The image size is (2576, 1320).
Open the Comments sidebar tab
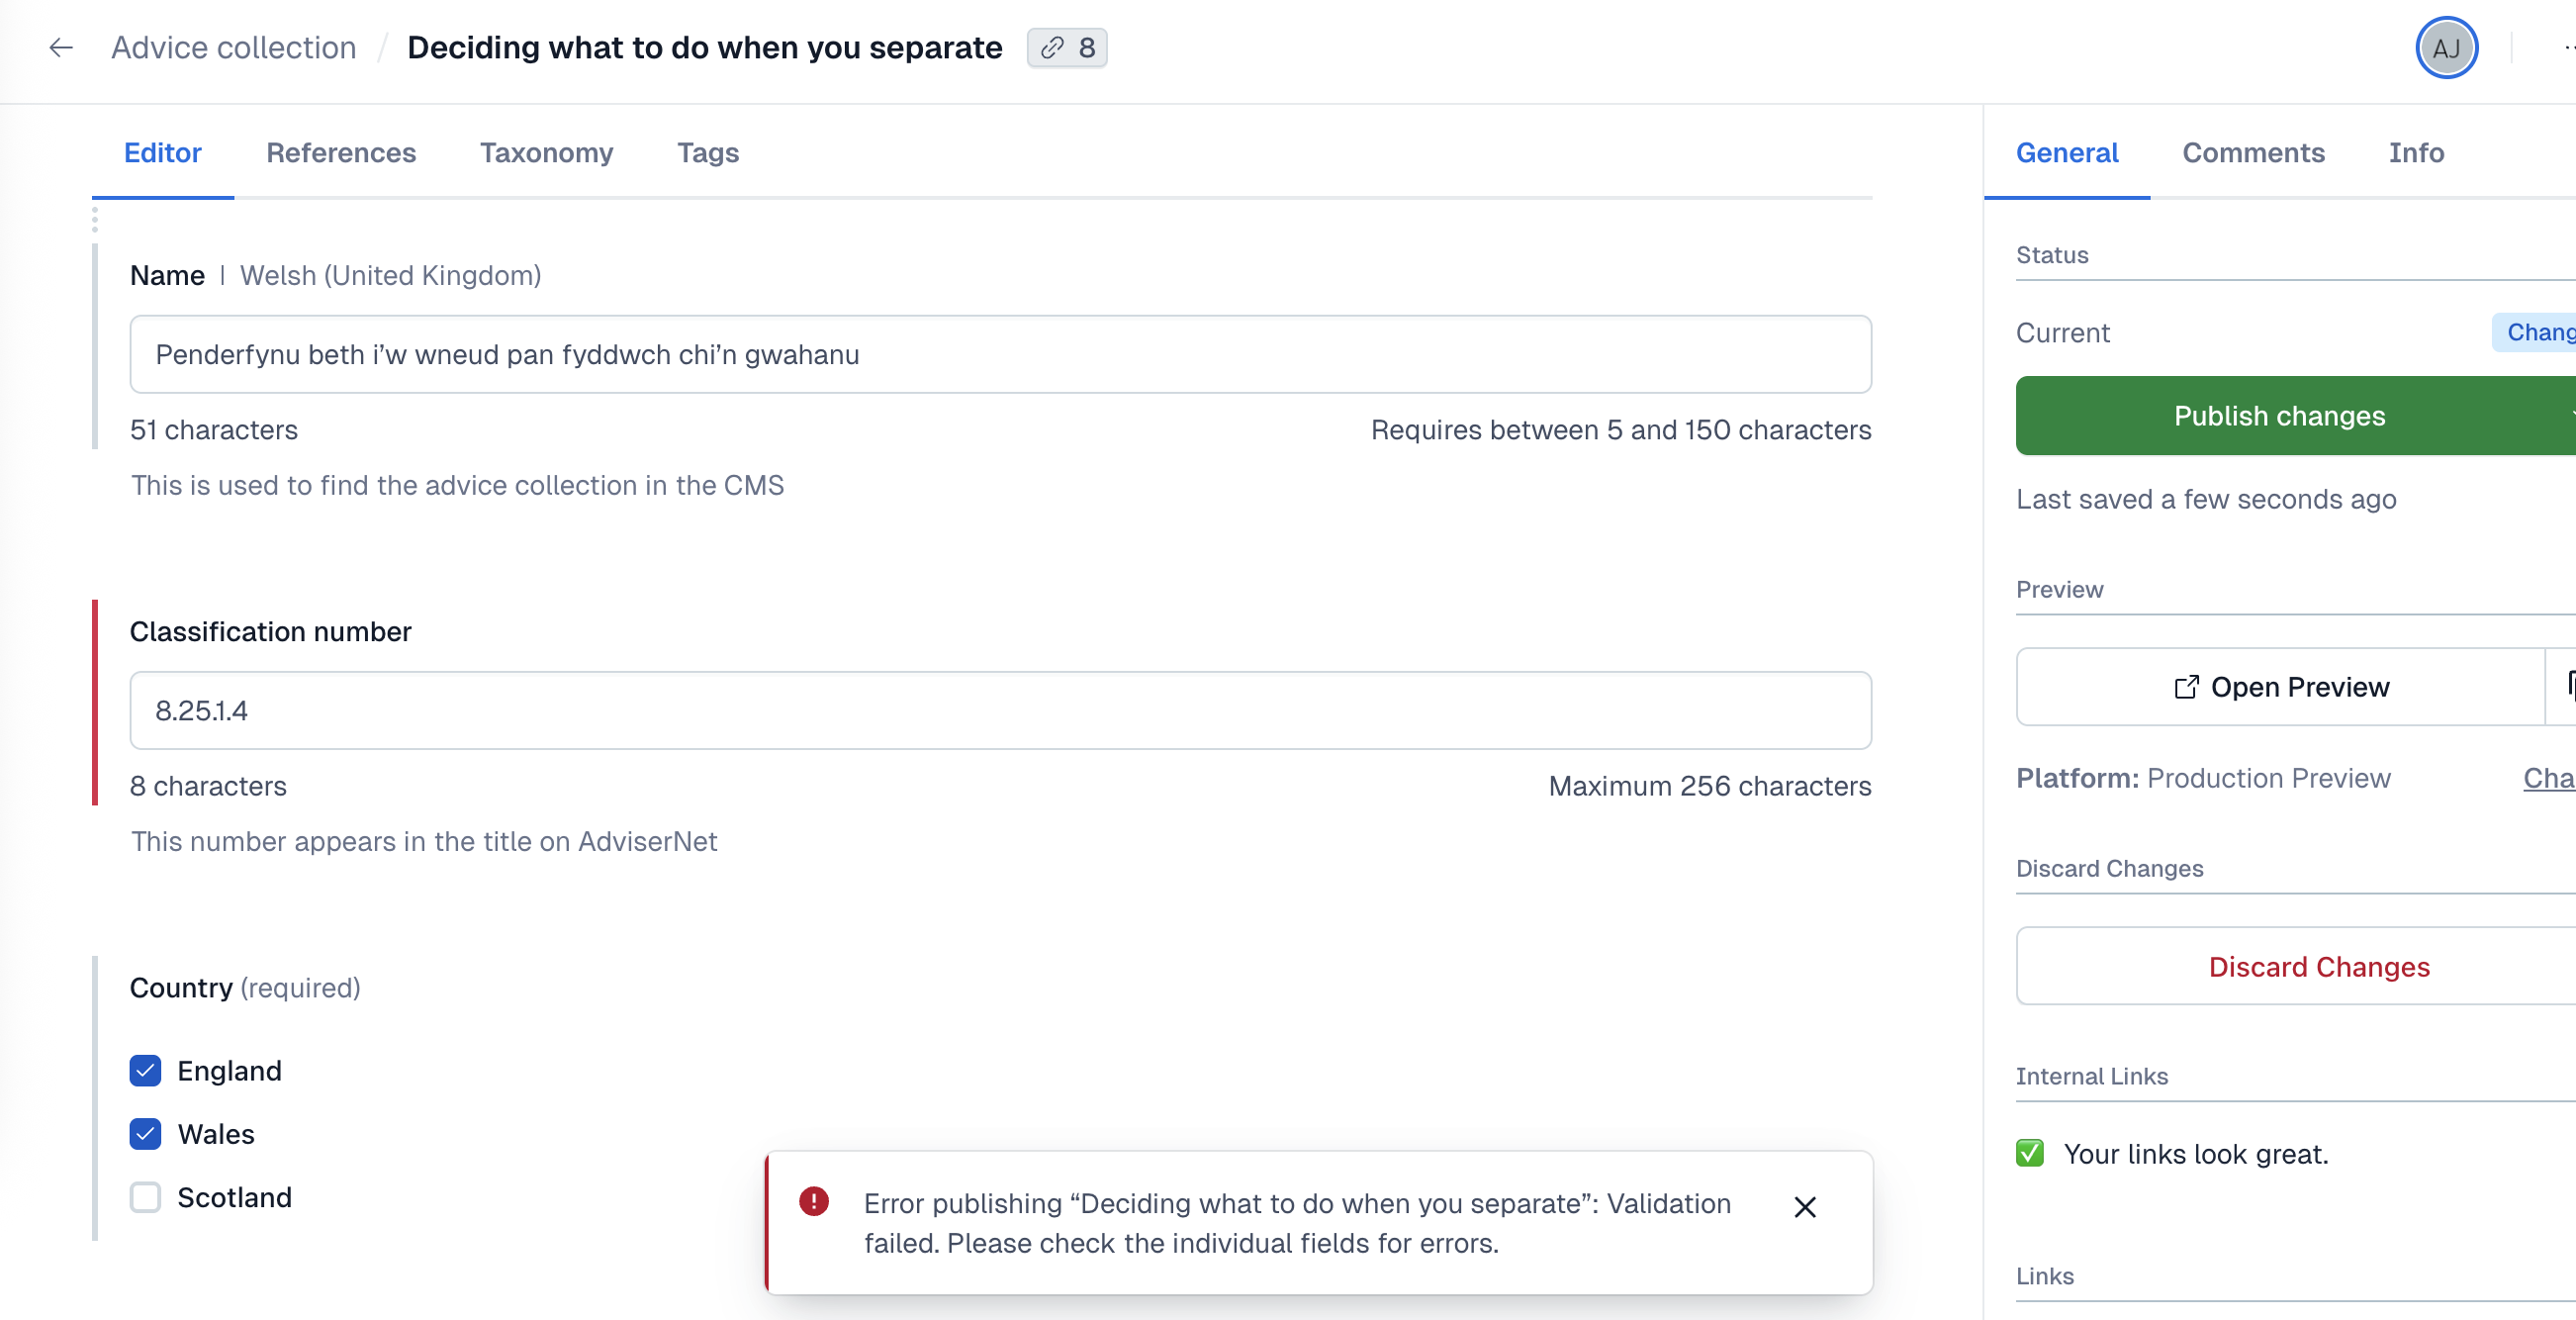coord(2253,153)
